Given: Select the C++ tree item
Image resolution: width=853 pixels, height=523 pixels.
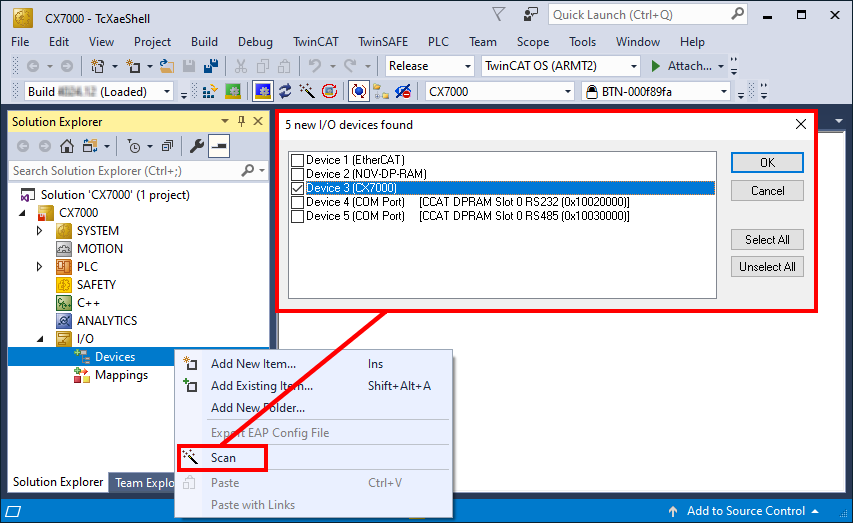Looking at the screenshot, I should [88, 303].
